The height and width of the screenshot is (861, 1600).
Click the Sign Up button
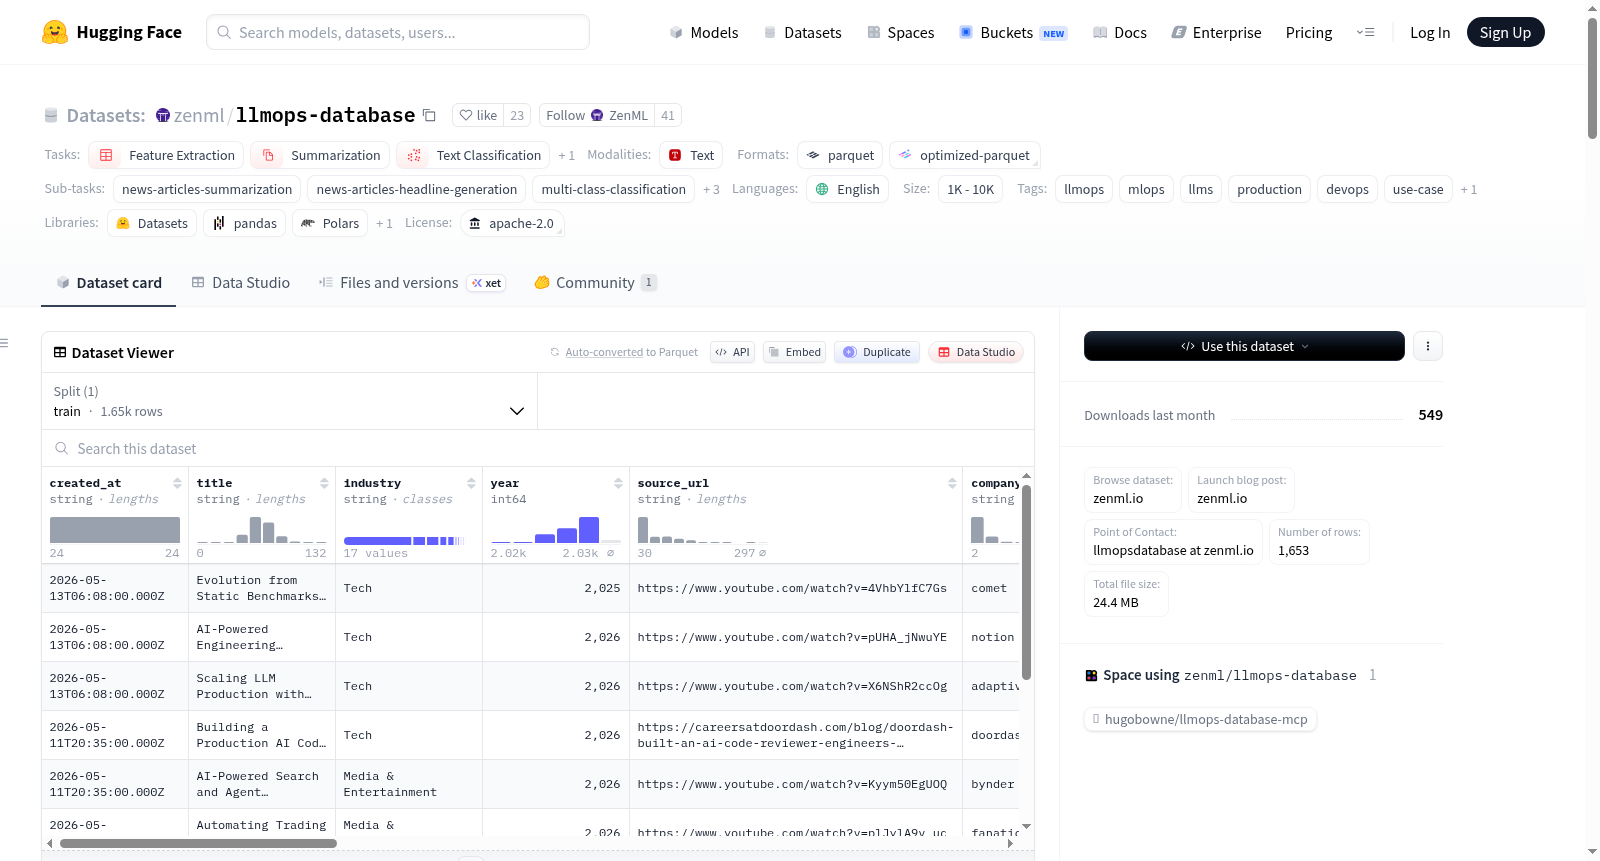click(1505, 32)
